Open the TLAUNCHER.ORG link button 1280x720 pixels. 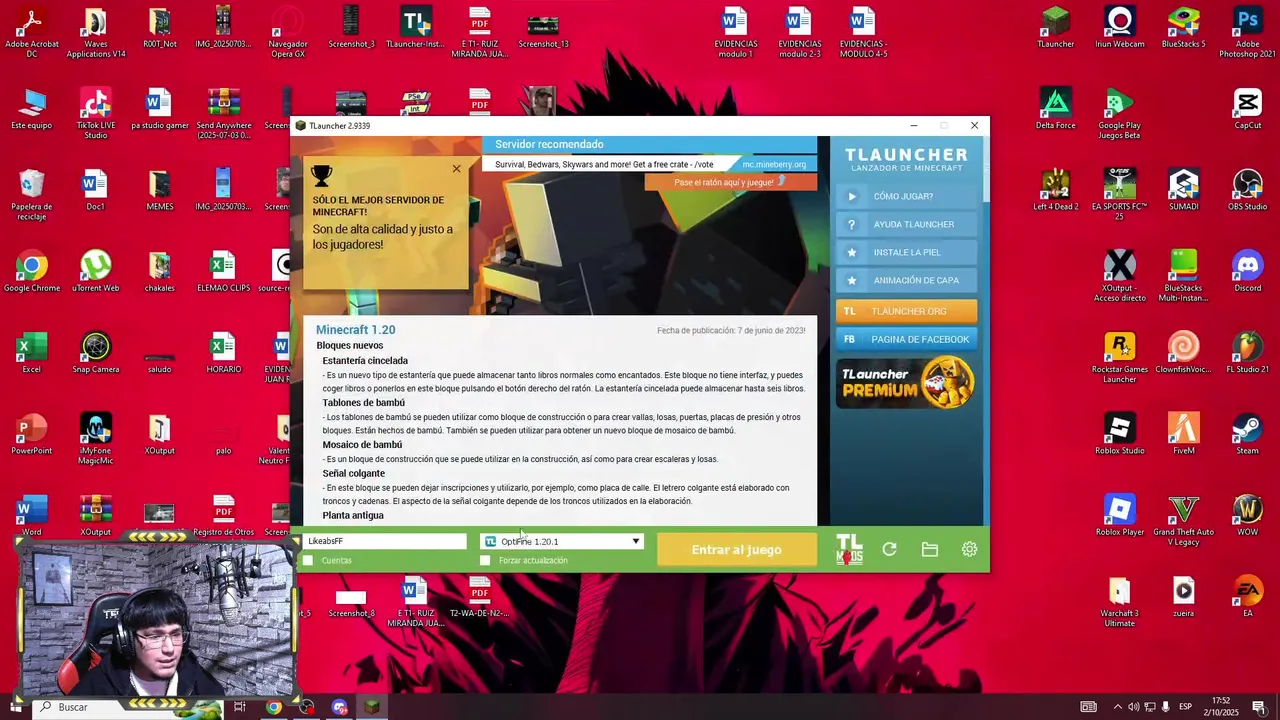(906, 311)
